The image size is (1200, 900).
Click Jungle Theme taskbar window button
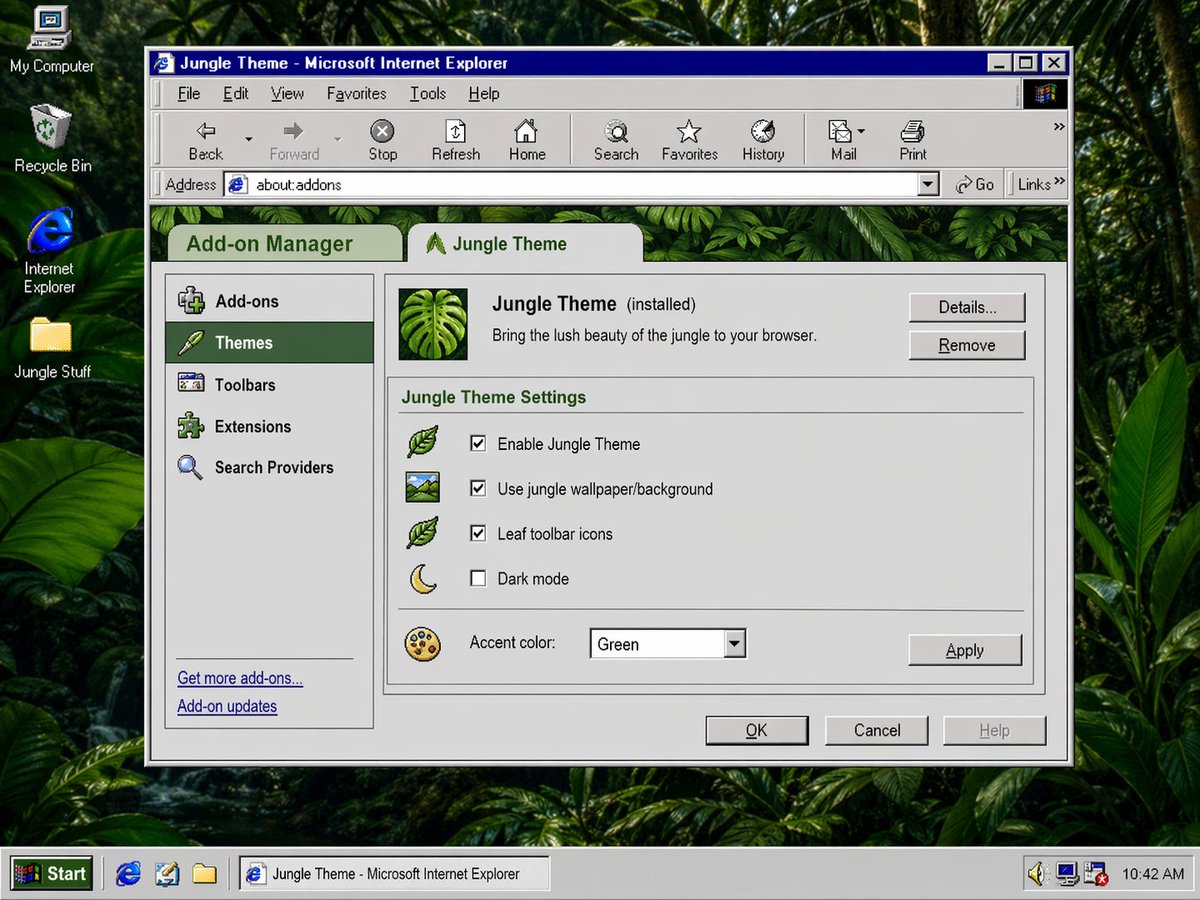tap(395, 873)
